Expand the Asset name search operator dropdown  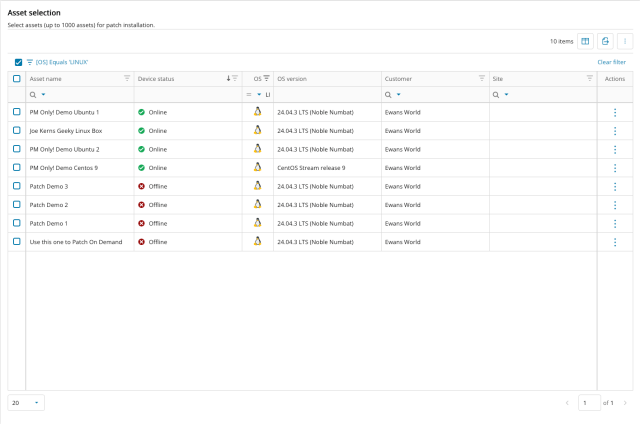(38, 94)
